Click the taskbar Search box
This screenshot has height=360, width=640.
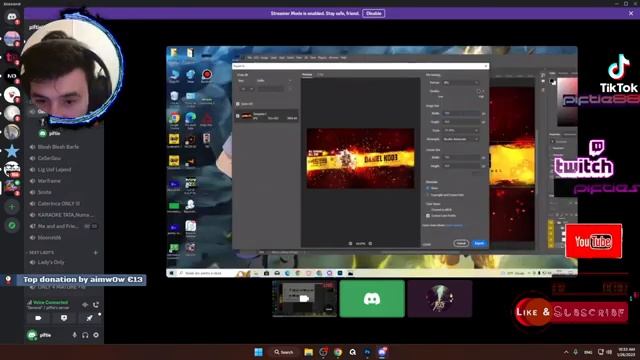click(284, 352)
